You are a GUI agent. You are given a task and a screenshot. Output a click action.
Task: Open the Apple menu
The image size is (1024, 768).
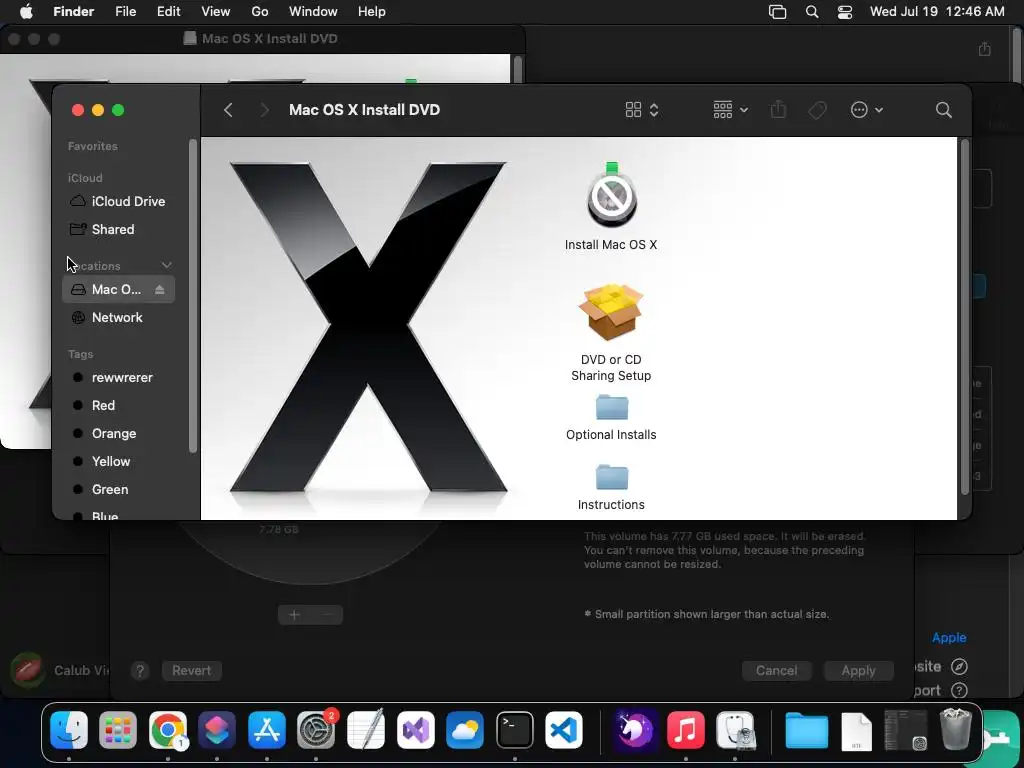pyautogui.click(x=26, y=12)
